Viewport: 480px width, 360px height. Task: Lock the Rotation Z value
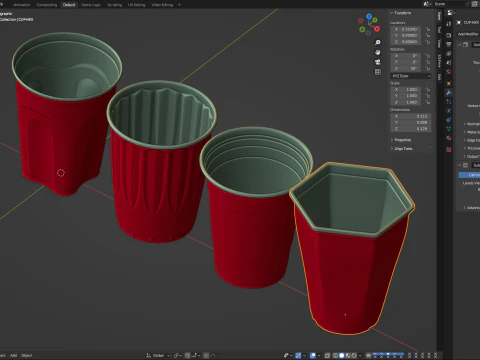[x=428, y=68]
